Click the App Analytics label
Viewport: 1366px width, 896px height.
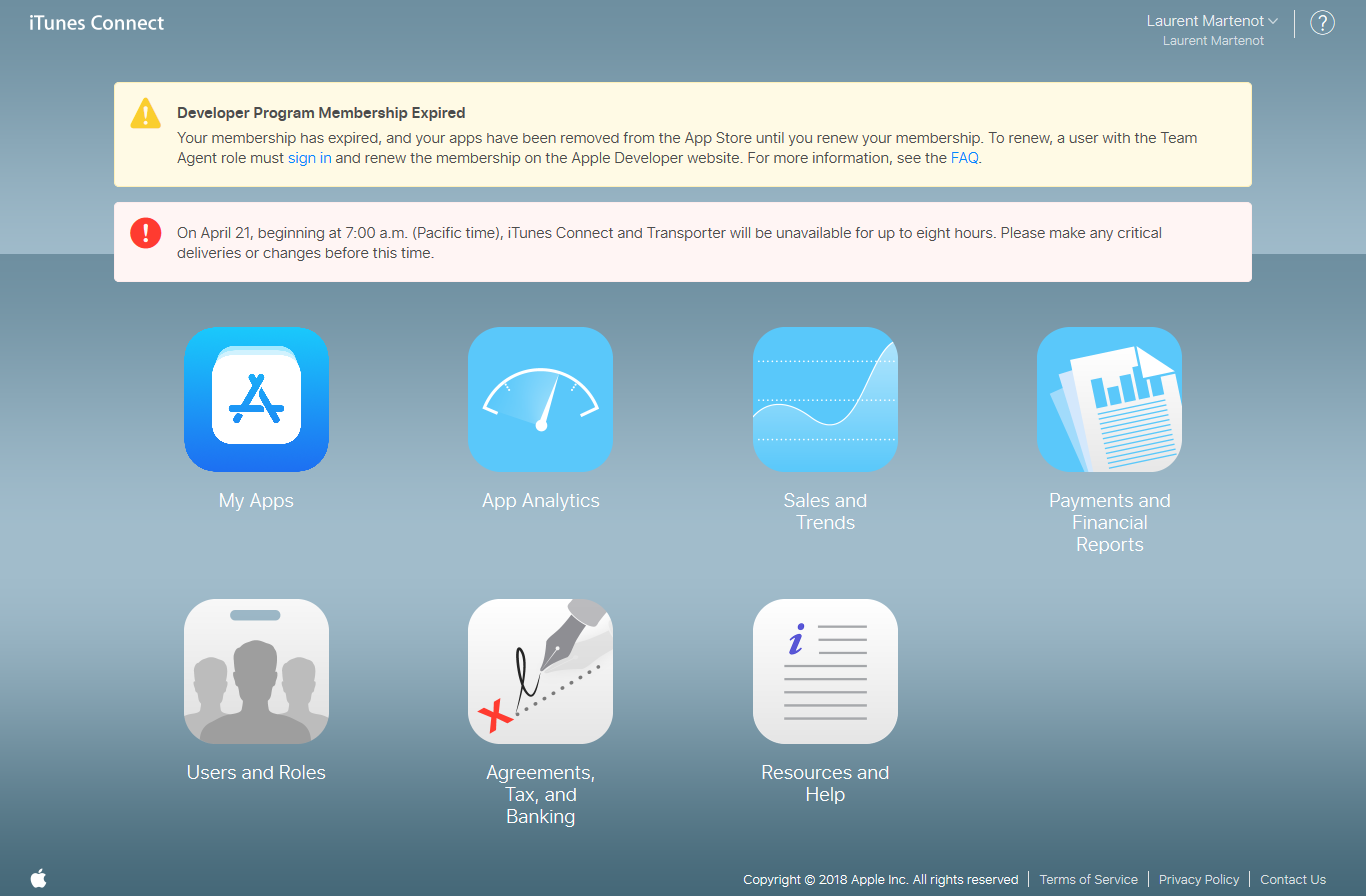click(x=541, y=501)
